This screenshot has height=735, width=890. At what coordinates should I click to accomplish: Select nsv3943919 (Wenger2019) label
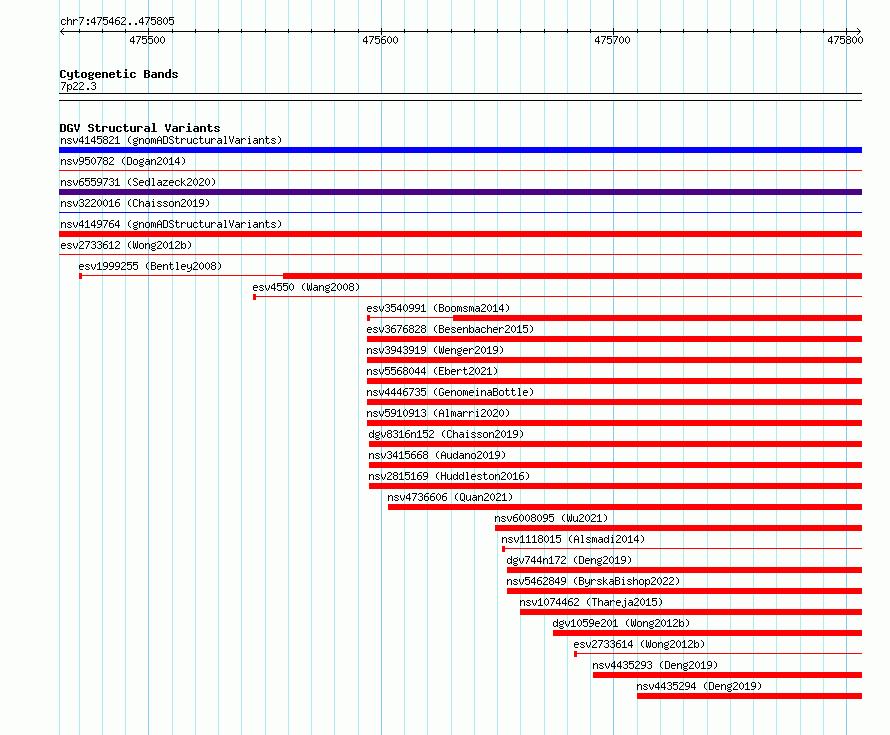click(435, 350)
